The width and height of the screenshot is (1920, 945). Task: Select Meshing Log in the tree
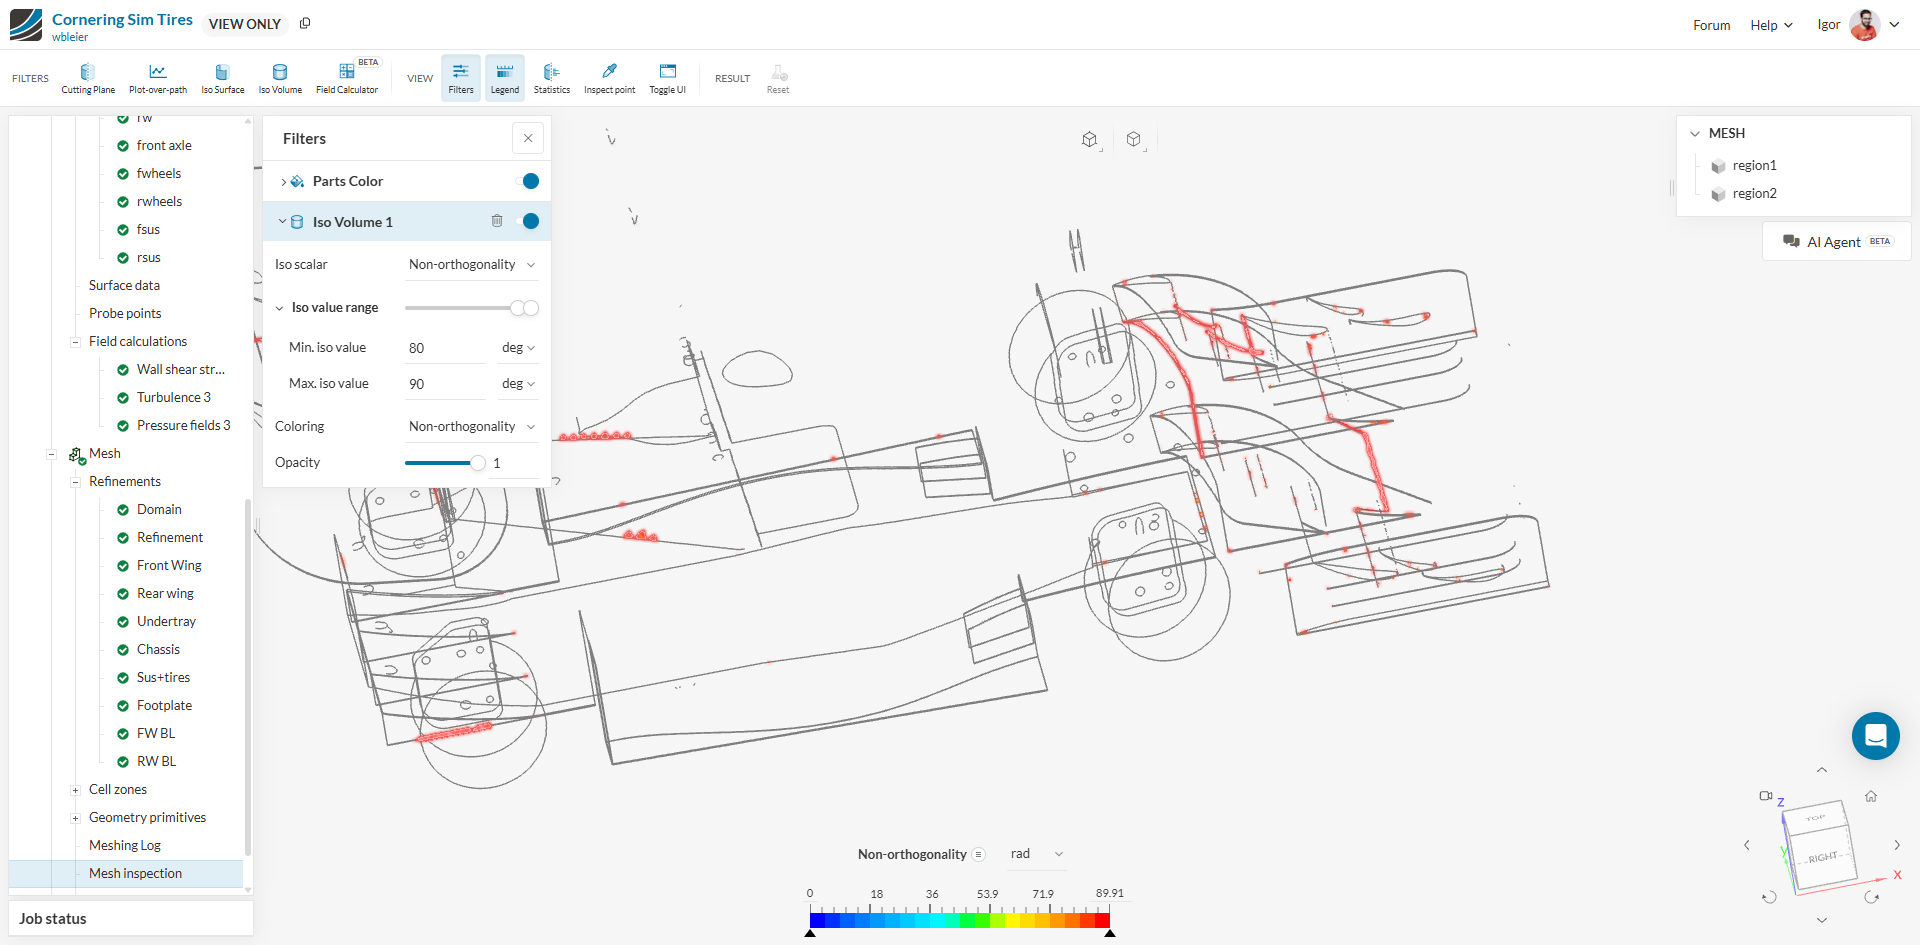coord(125,846)
